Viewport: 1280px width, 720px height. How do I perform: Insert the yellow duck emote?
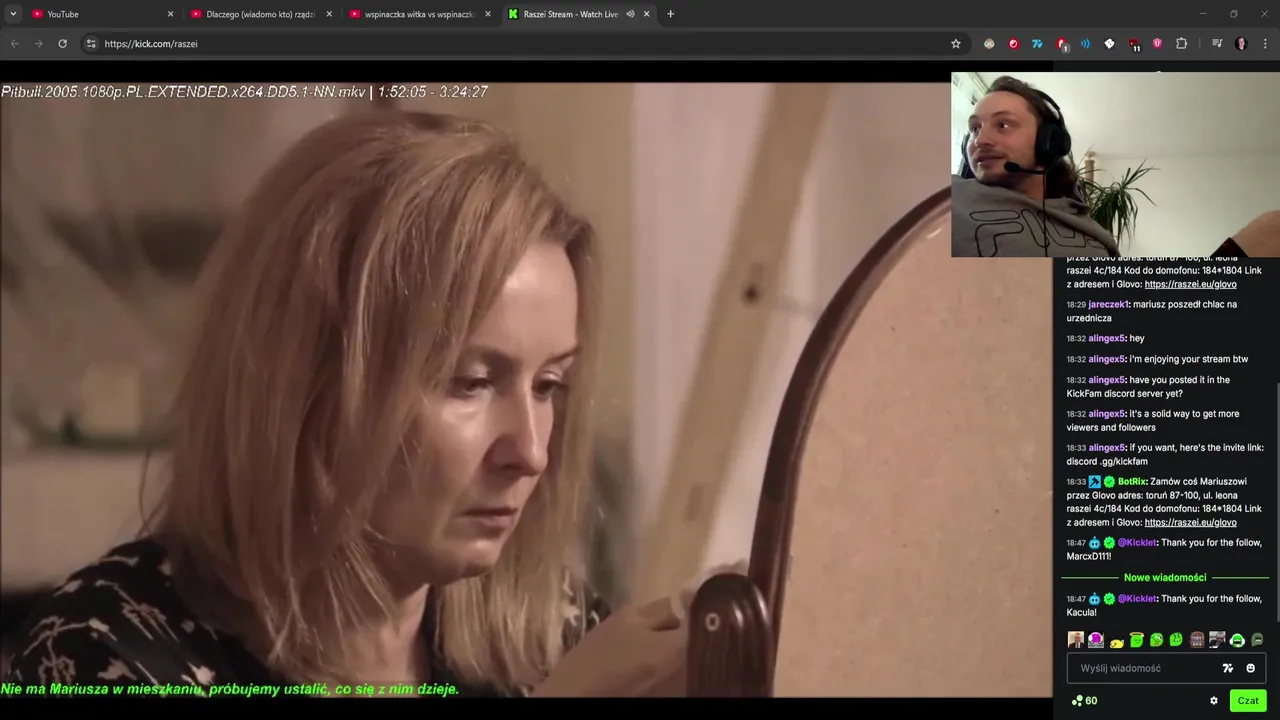(x=1117, y=641)
